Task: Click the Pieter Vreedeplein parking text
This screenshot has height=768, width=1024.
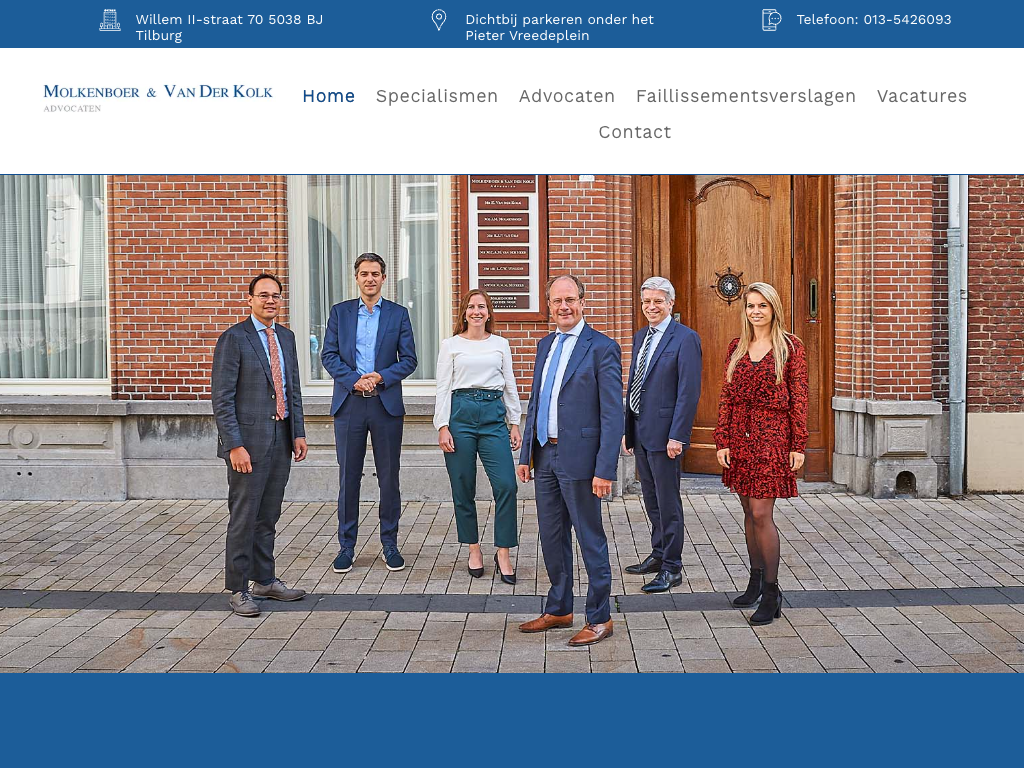Action: click(x=559, y=27)
